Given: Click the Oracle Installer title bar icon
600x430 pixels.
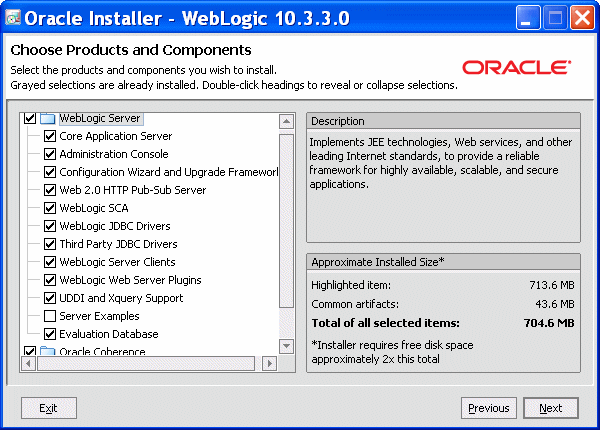Looking at the screenshot, I should (13, 18).
